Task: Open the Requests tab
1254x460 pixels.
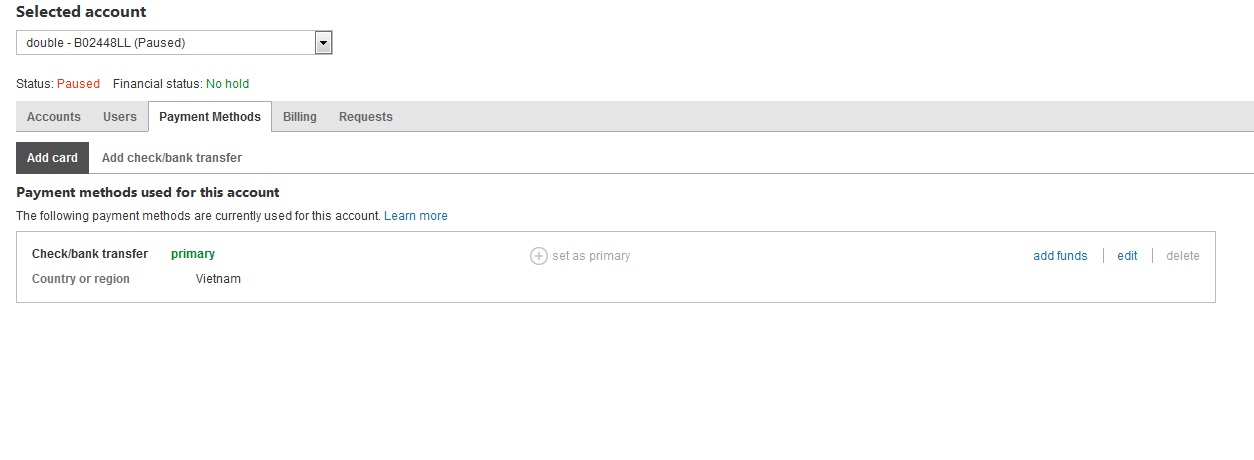Action: (366, 117)
